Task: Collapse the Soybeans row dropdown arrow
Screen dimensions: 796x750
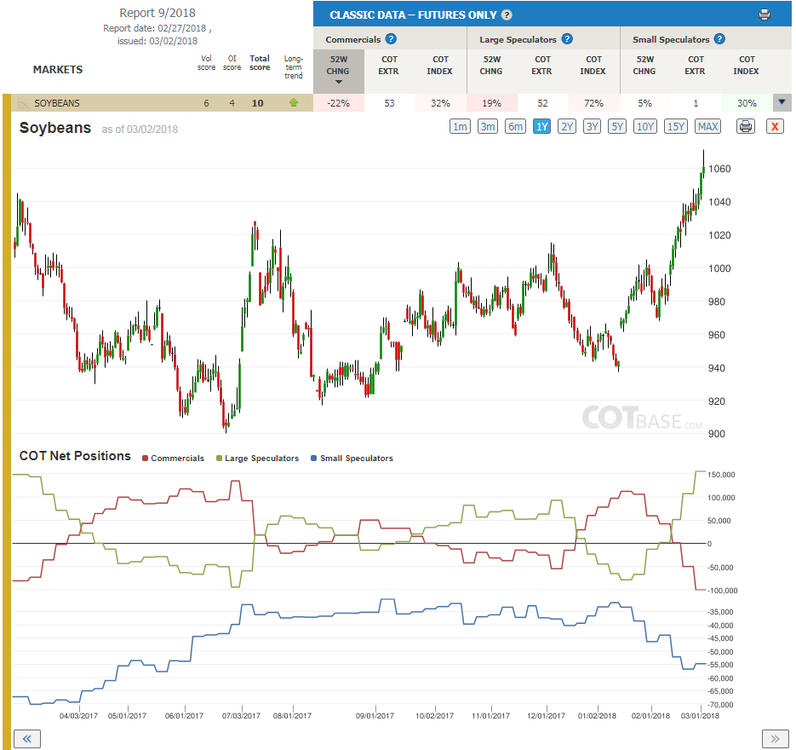Action: tap(782, 103)
